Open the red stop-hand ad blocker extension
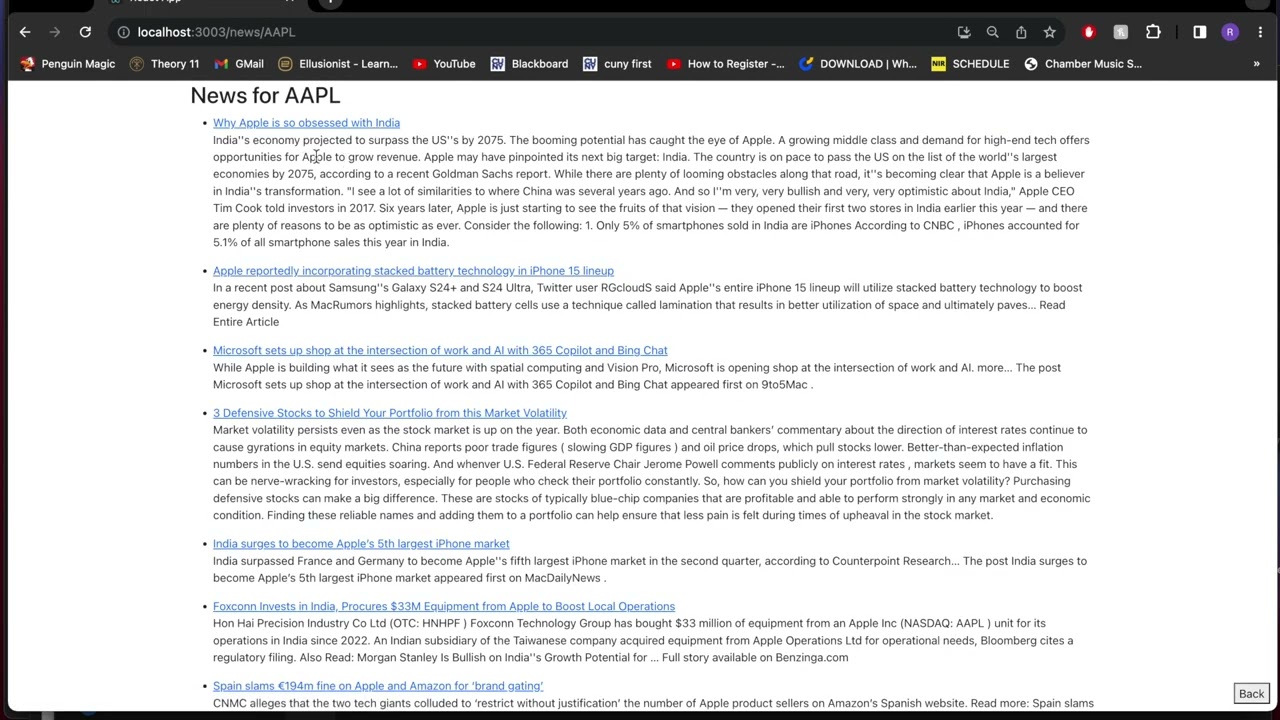Viewport: 1280px width, 720px height. [x=1089, y=32]
